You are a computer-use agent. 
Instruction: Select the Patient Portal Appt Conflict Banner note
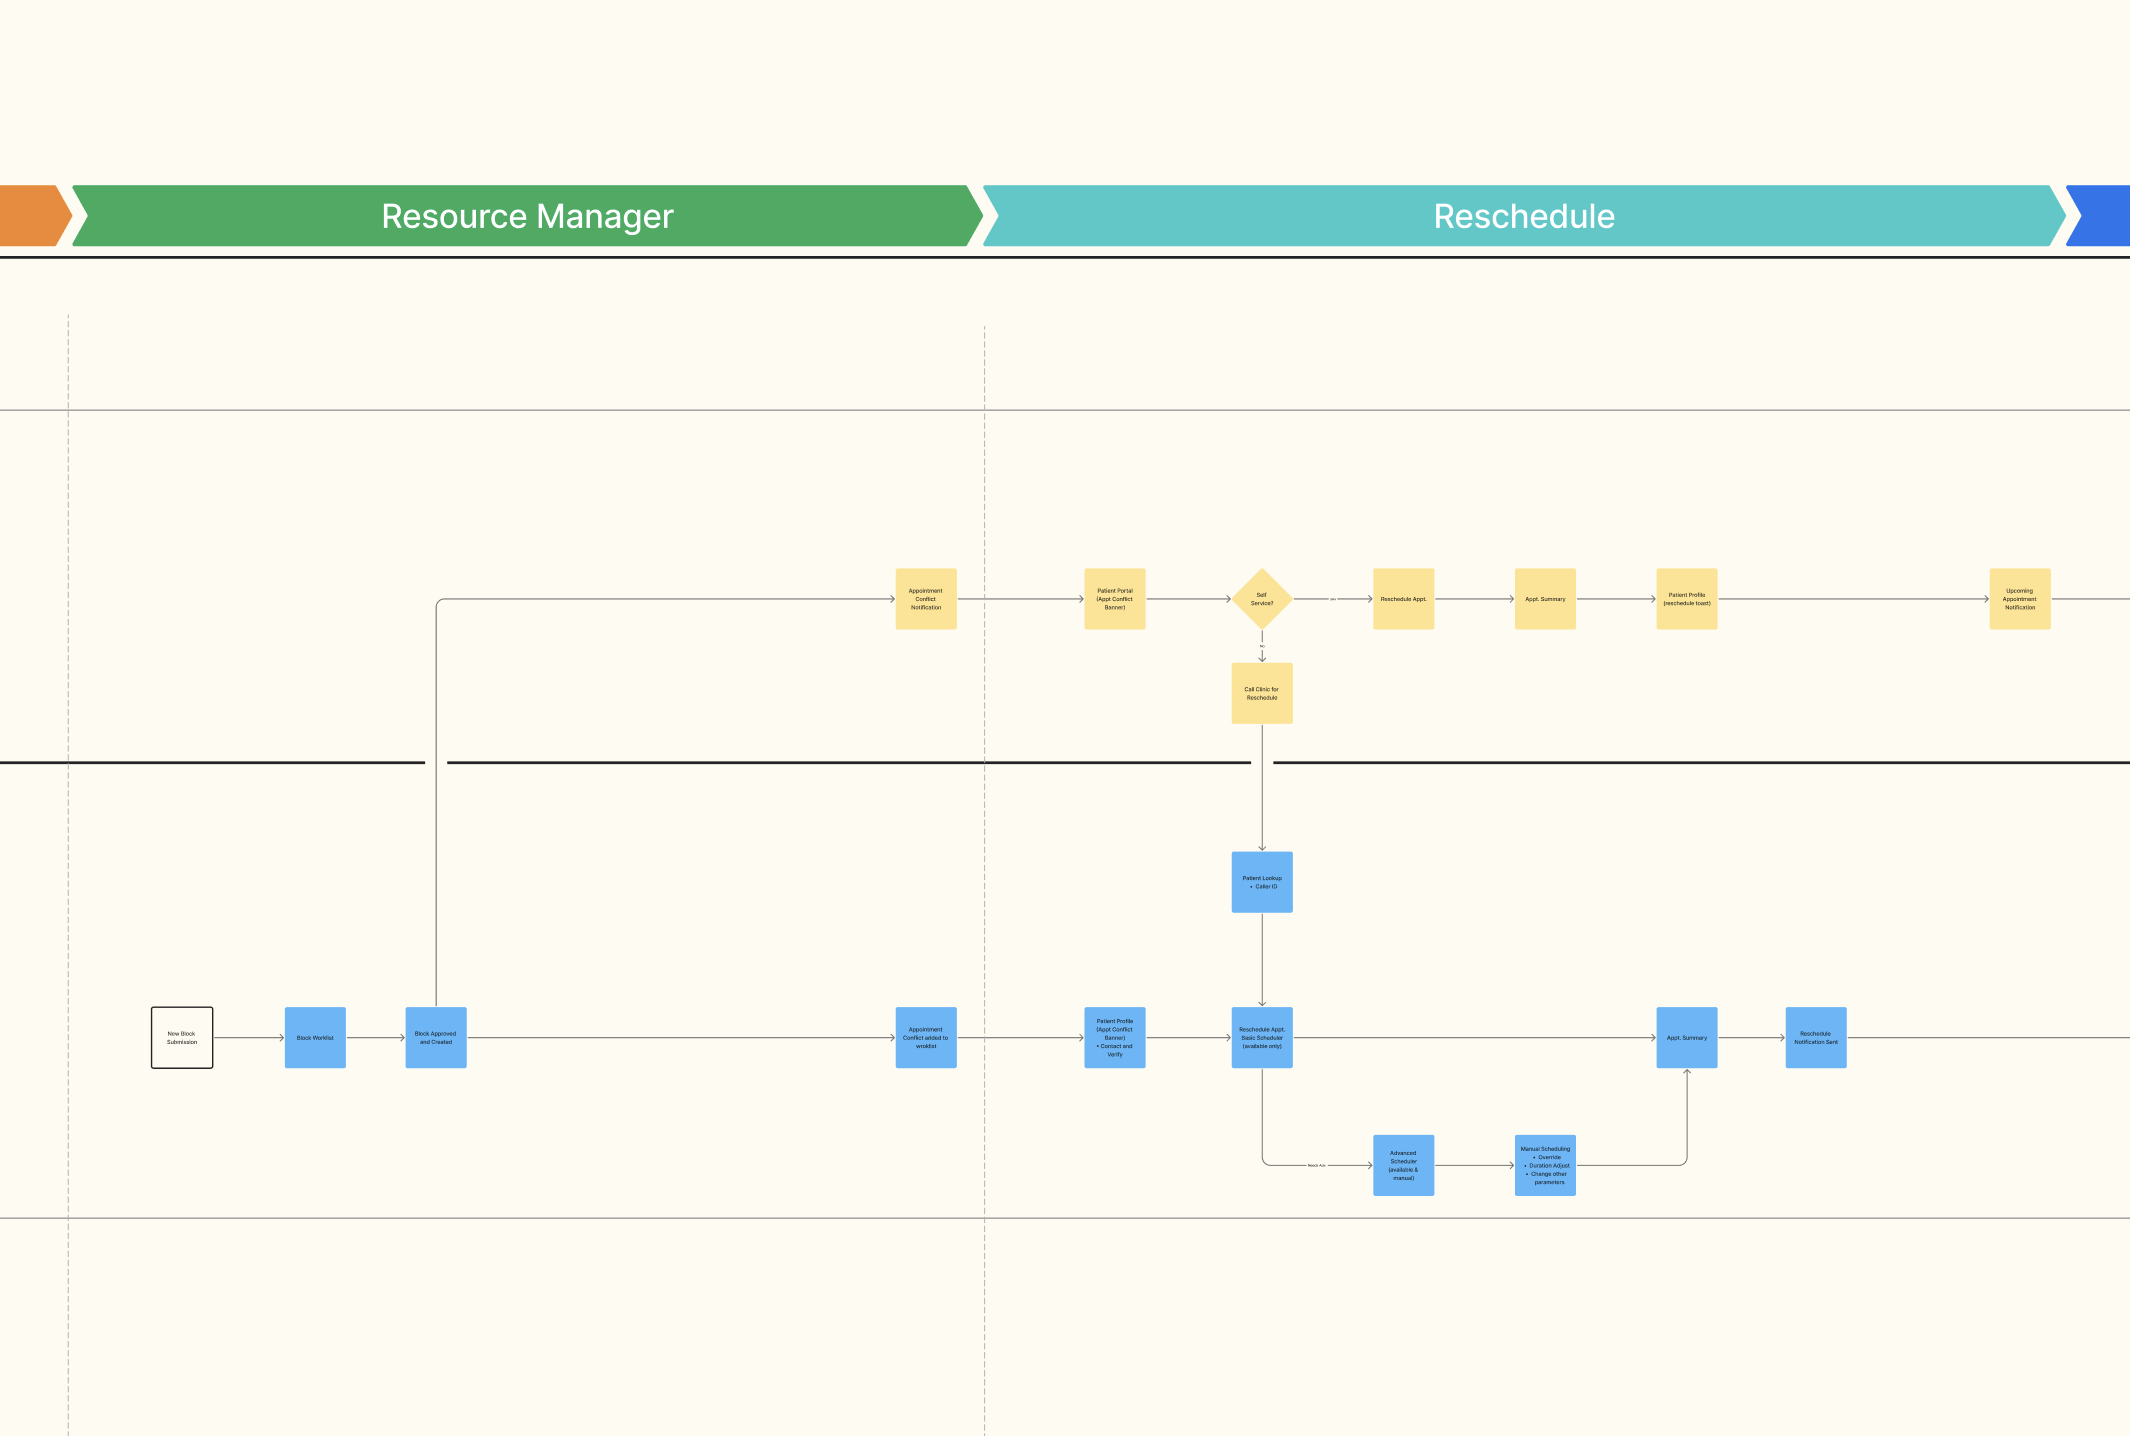[x=1115, y=599]
